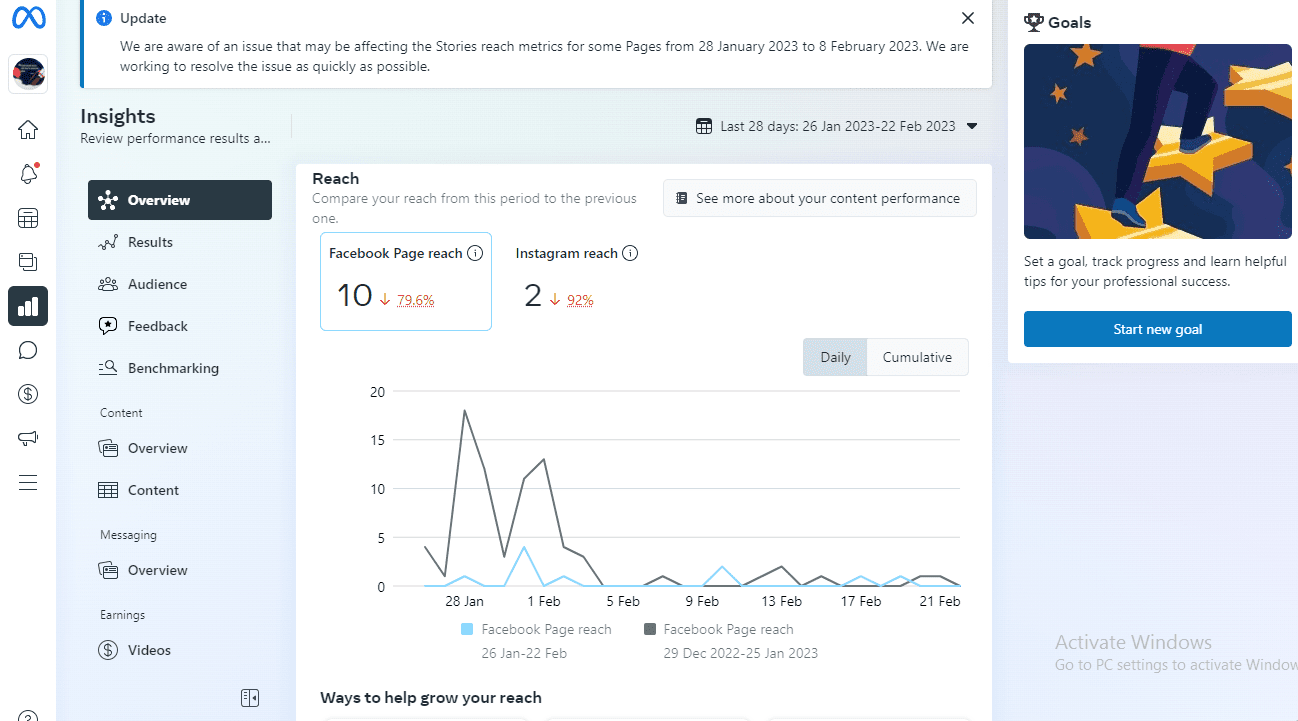Click See more about your content performance
Viewport: 1298px width, 721px height.
pos(820,198)
